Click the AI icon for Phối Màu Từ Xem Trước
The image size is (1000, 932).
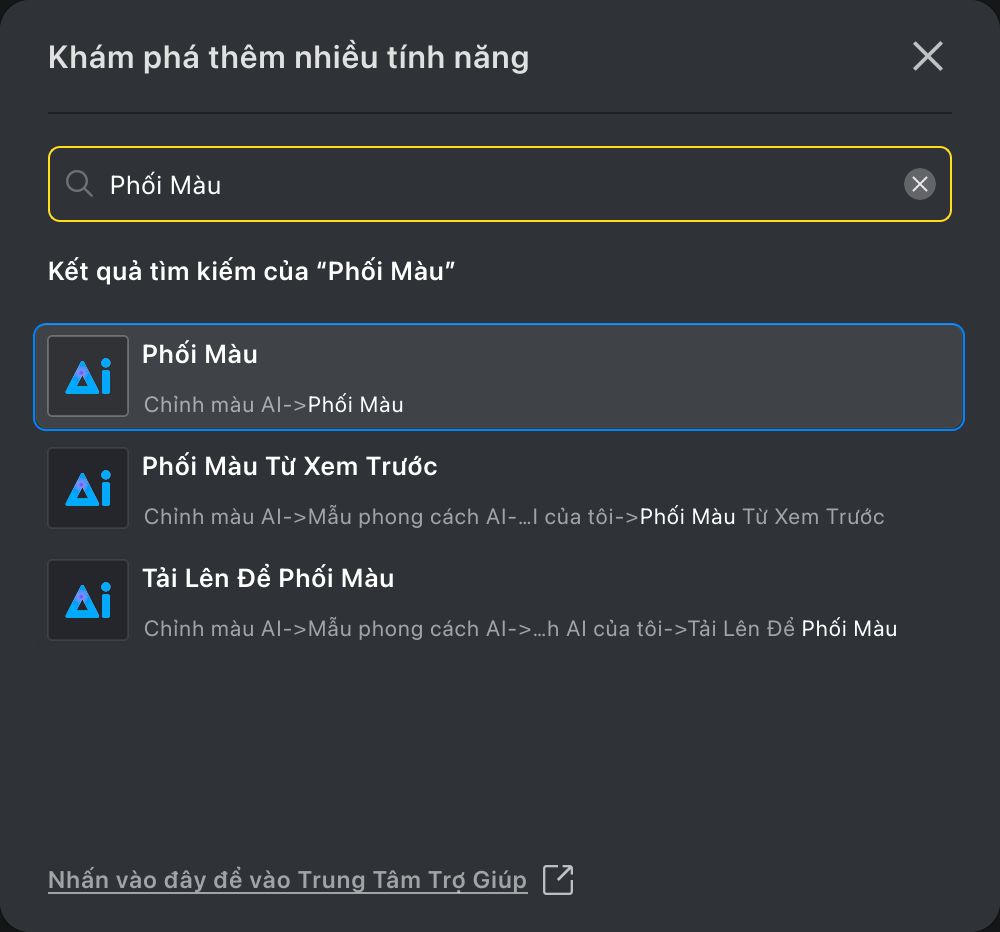(88, 488)
